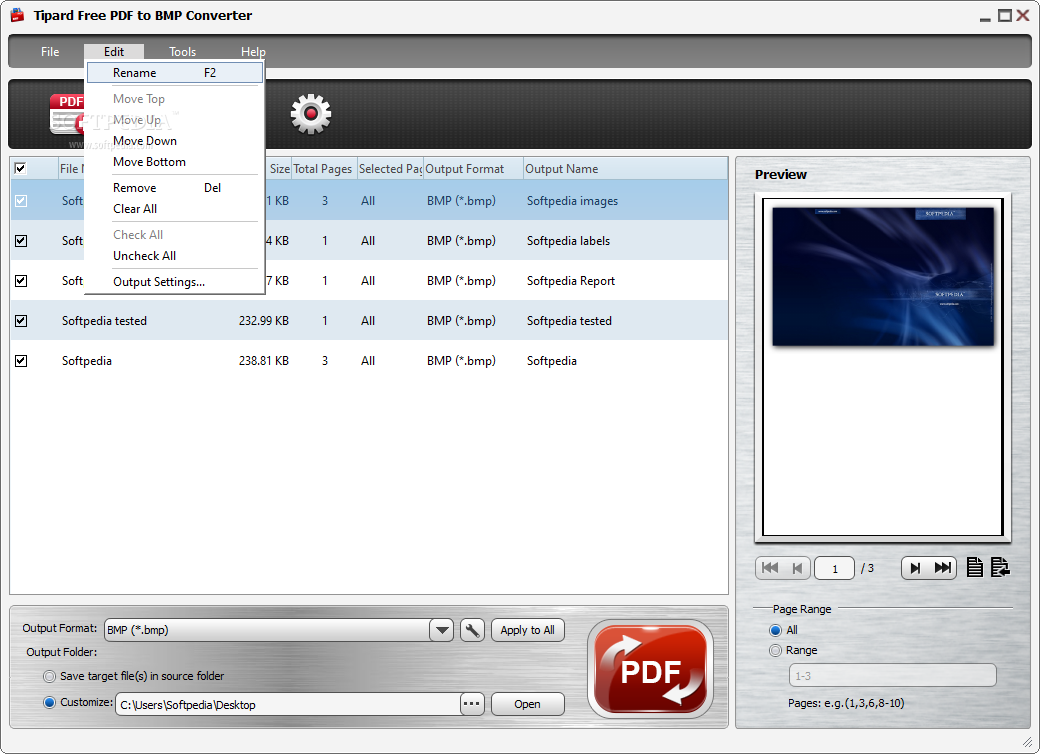Screen dimensions: 1040x754
Task: Go to next preview page
Action: pos(915,568)
